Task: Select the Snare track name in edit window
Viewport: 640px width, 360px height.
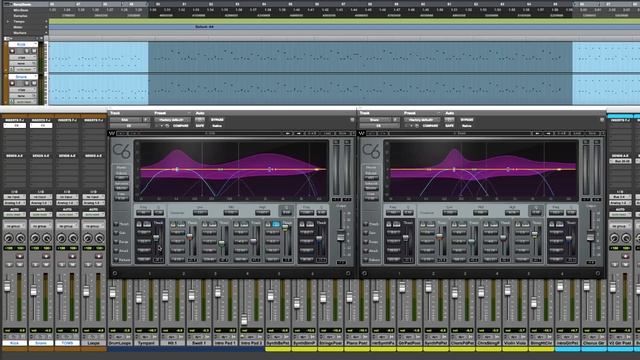Action: pyautogui.click(x=23, y=77)
